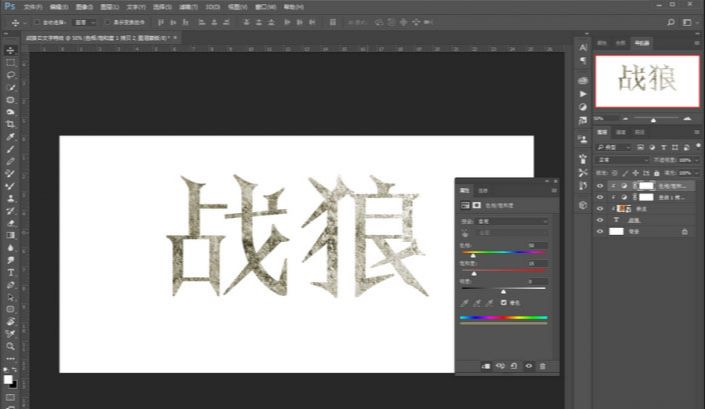Viewport: 705px width, 409px height.
Task: Open the layer filter kind dropdown
Action: pyautogui.click(x=614, y=147)
